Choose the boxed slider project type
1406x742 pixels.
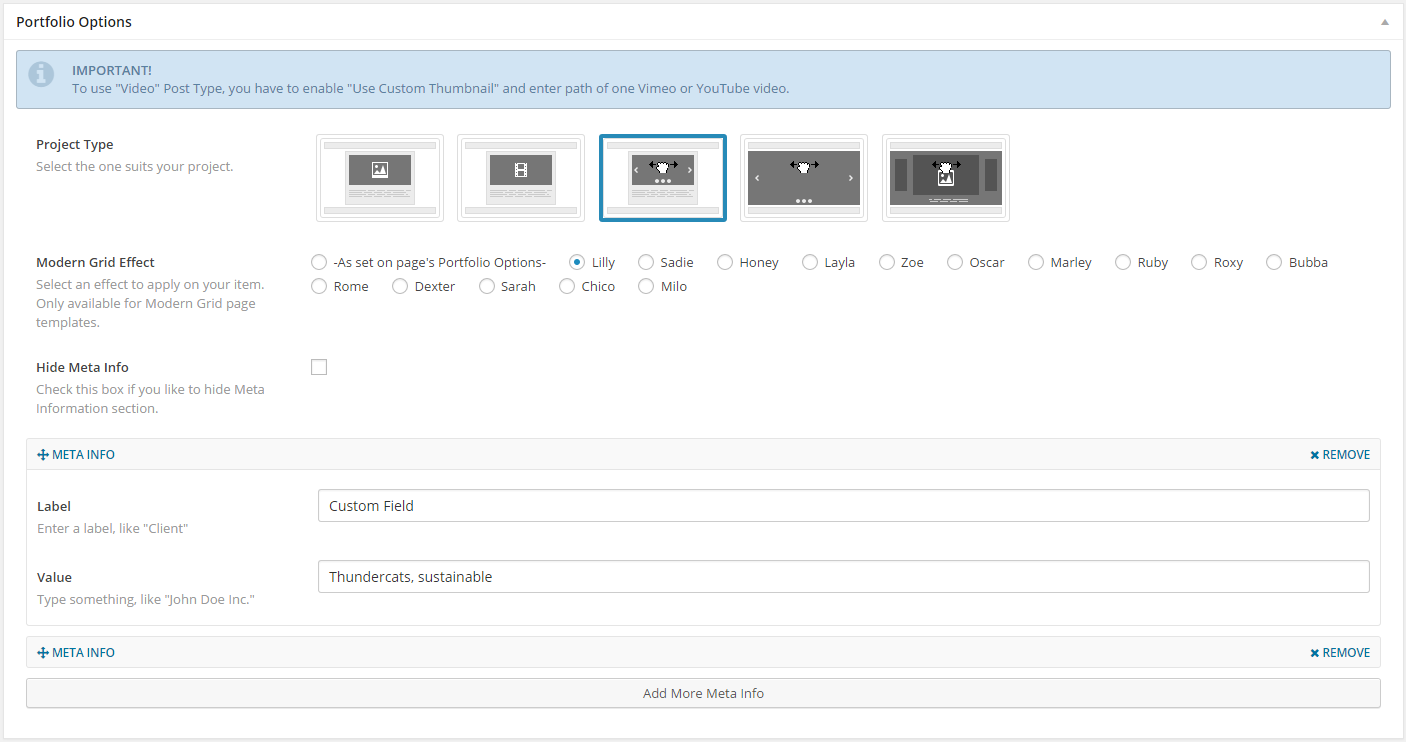pyautogui.click(x=662, y=178)
